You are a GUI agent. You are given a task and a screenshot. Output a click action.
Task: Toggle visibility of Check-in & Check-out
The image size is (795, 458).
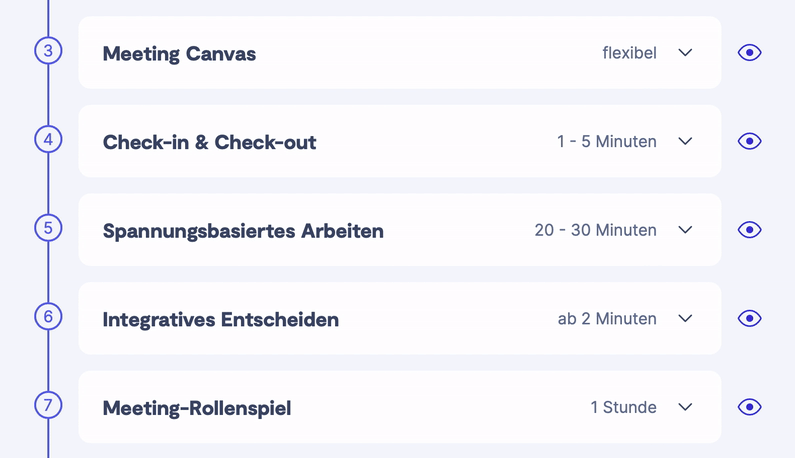749,141
